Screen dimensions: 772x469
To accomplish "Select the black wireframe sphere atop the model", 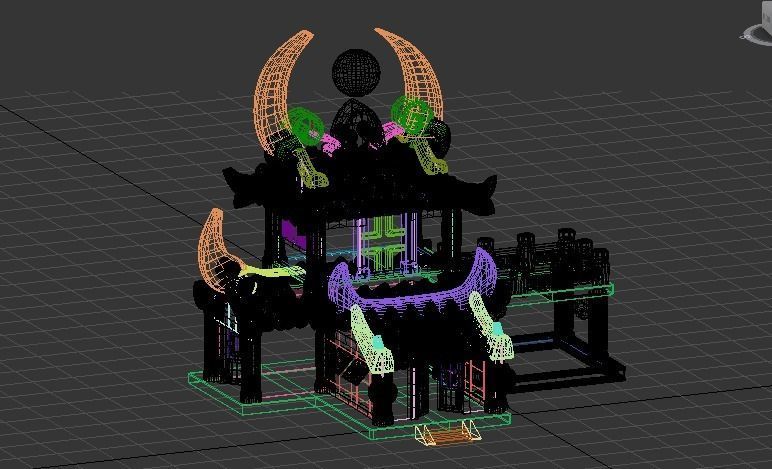I will (356, 73).
